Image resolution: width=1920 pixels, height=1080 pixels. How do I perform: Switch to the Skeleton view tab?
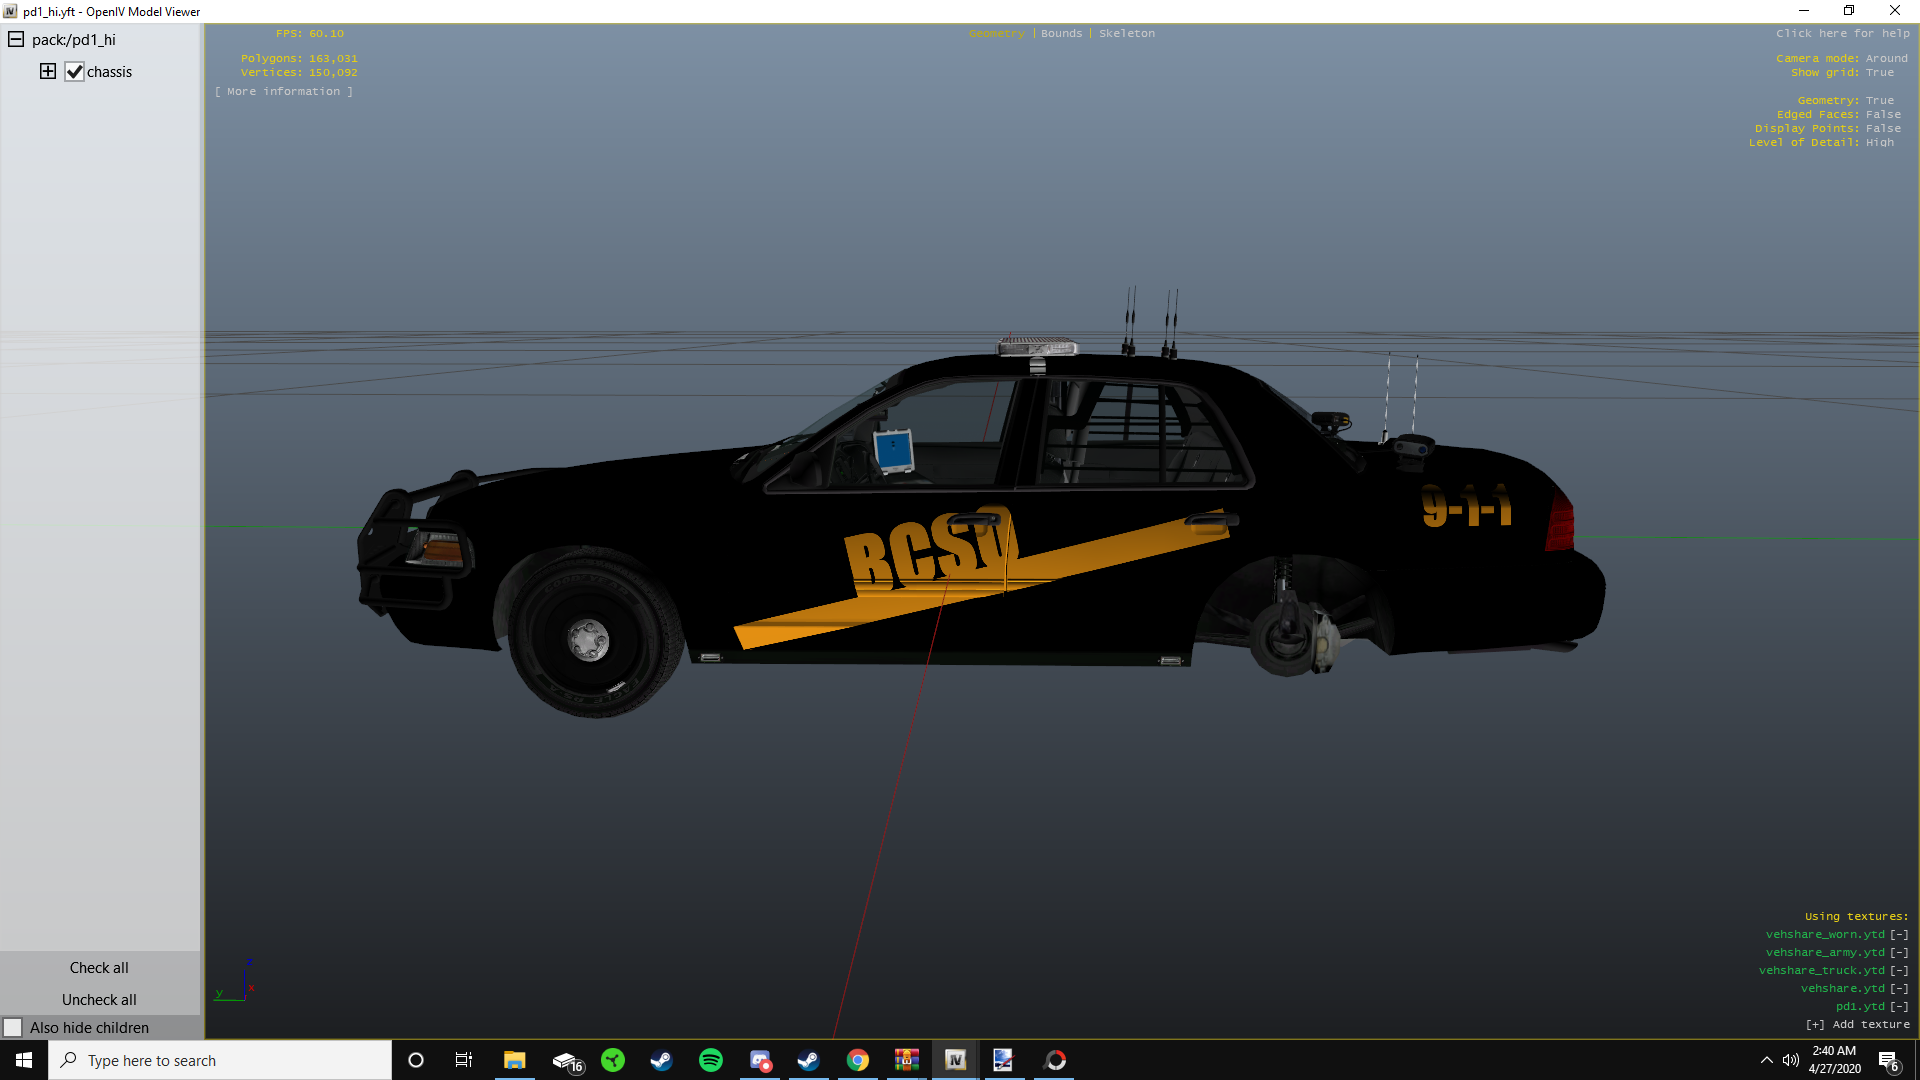tap(1126, 33)
